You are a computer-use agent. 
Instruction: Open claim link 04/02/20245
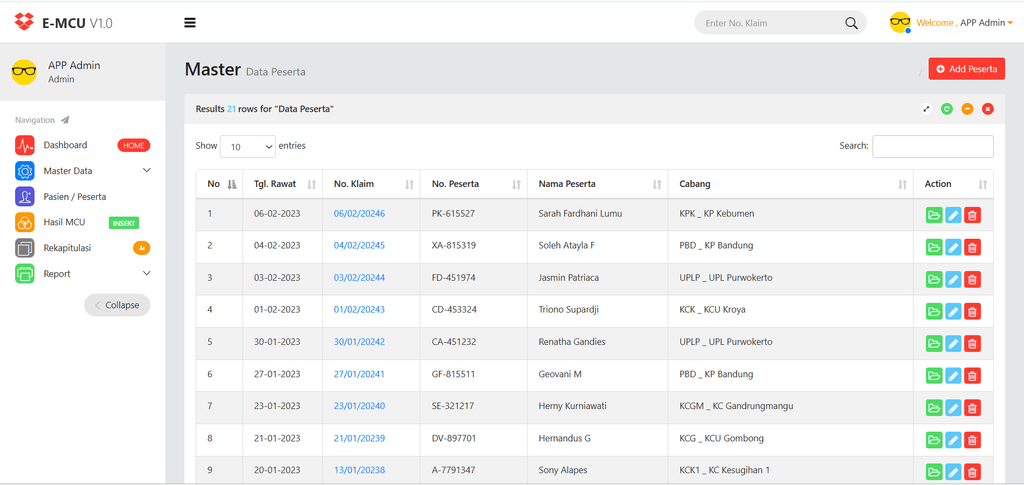(x=359, y=245)
